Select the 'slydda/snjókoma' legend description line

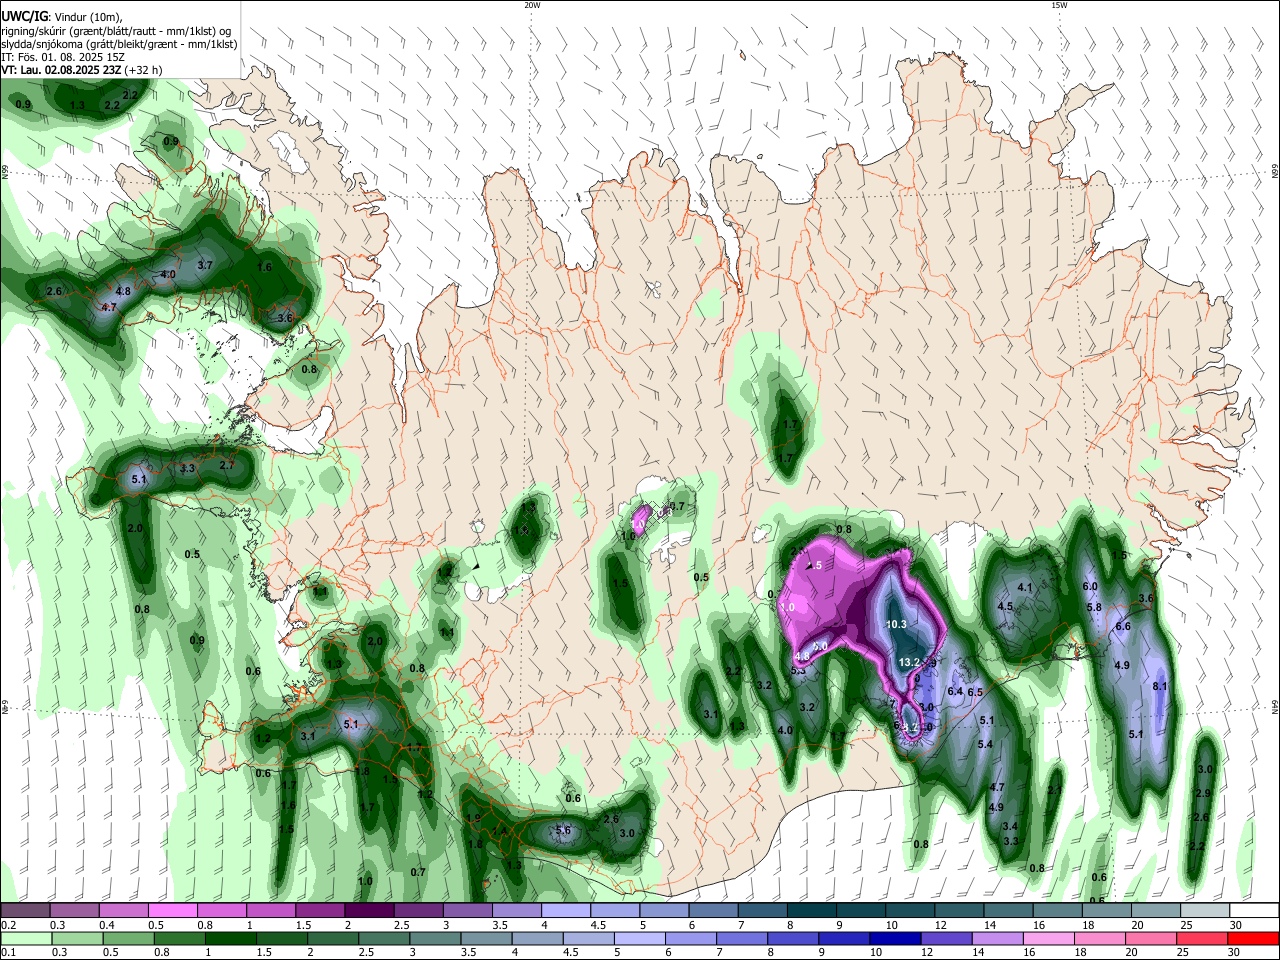[x=119, y=44]
